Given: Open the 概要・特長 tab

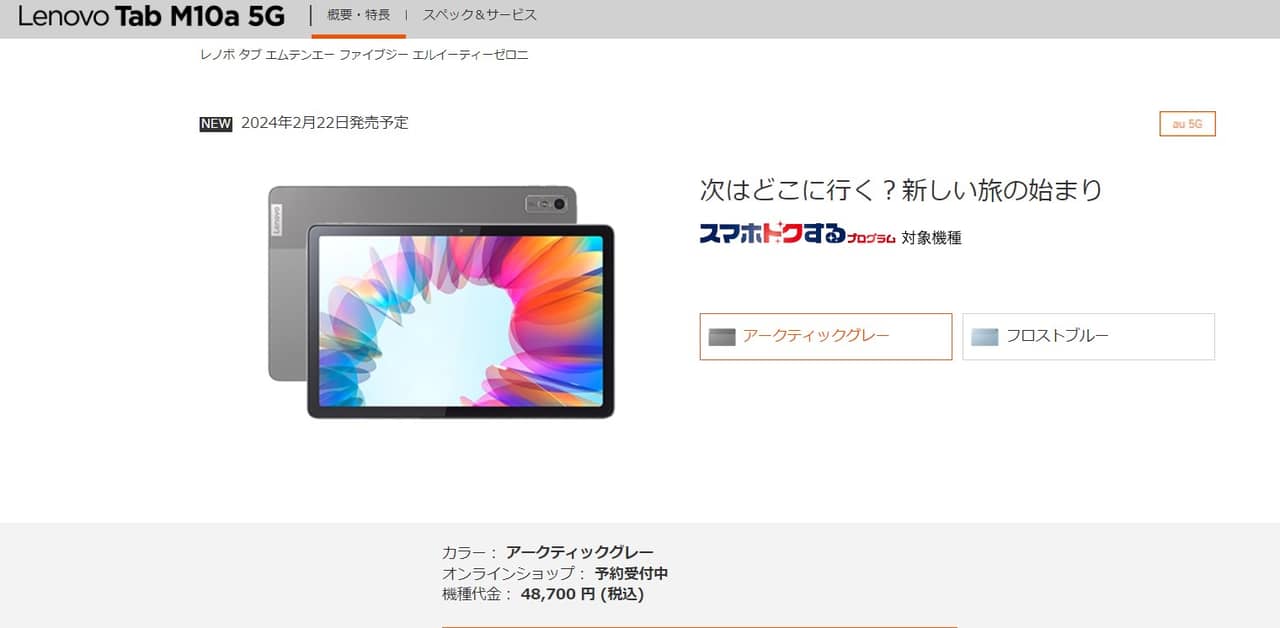Looking at the screenshot, I should pos(359,15).
